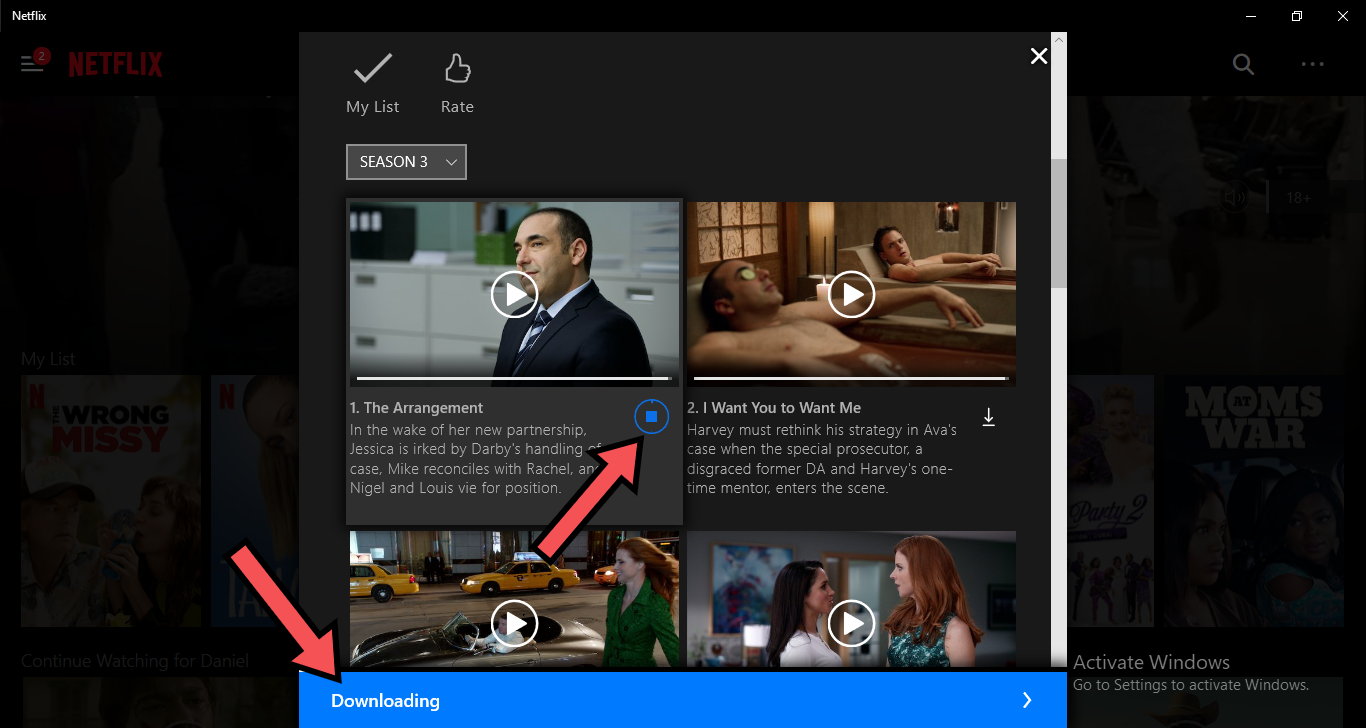This screenshot has height=728, width=1366.
Task: Add show to My List checkmark
Action: 372,69
